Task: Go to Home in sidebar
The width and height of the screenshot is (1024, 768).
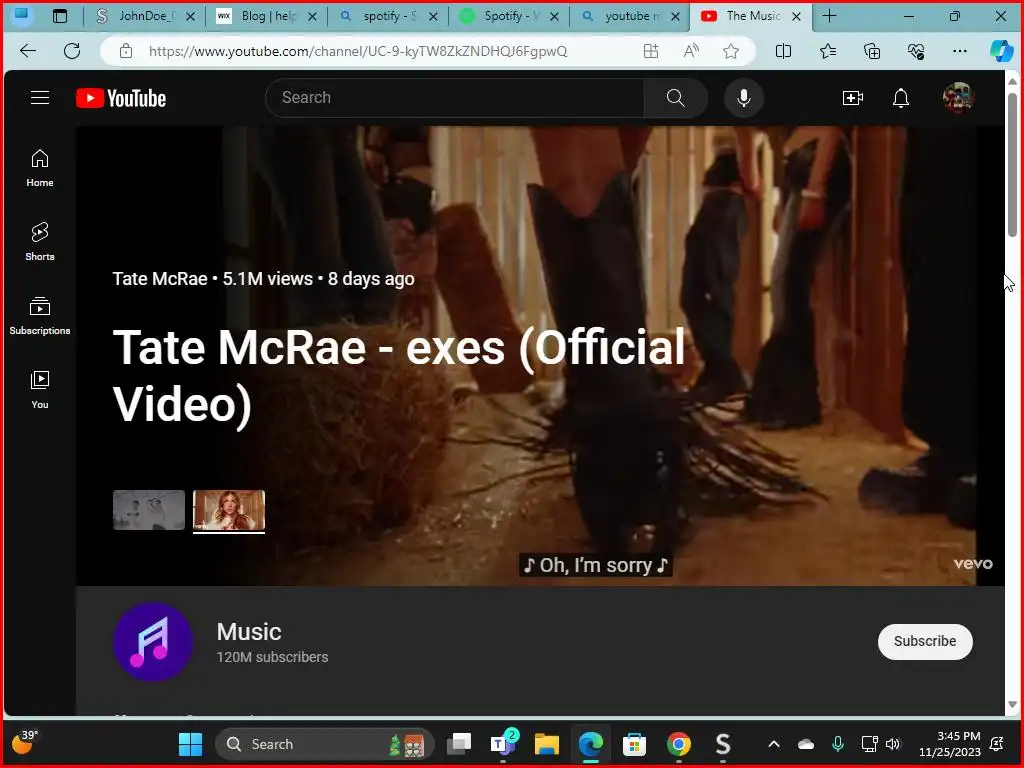Action: click(x=40, y=168)
